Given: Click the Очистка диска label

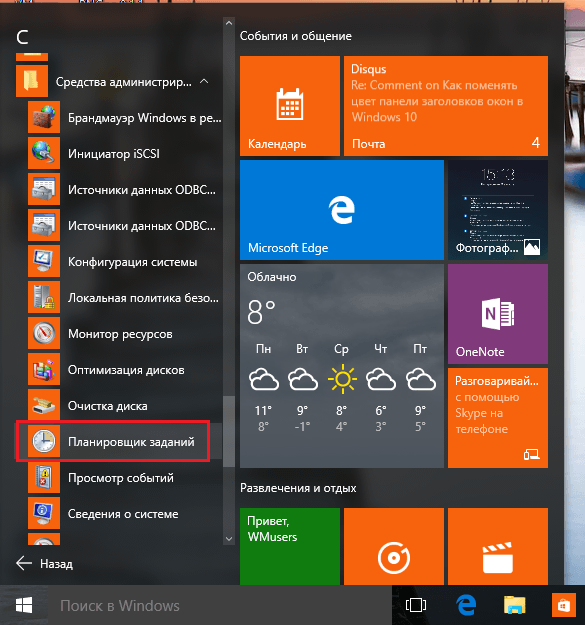Looking at the screenshot, I should 108,406.
